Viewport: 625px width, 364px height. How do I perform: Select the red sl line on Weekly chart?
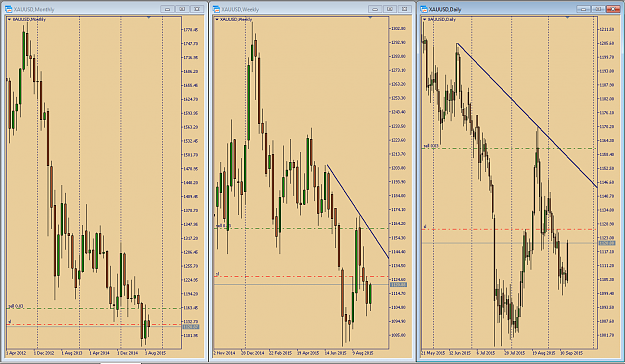tap(301, 276)
